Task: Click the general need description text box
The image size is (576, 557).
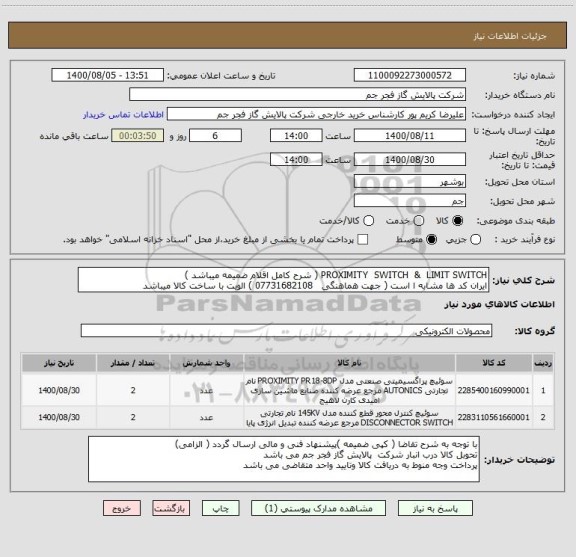Action: coord(283,280)
